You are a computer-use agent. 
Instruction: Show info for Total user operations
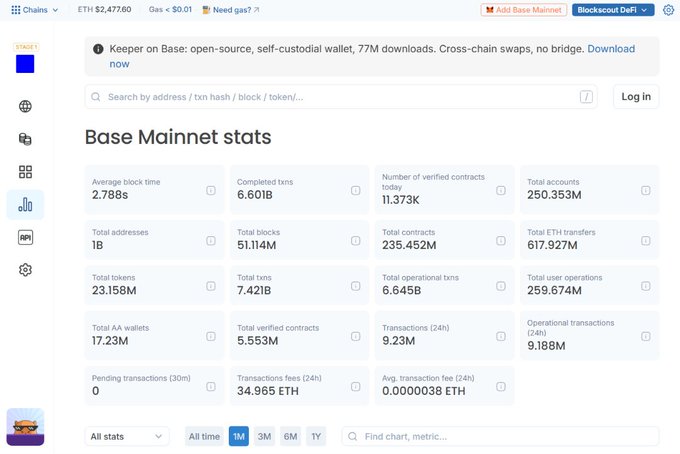tap(646, 286)
